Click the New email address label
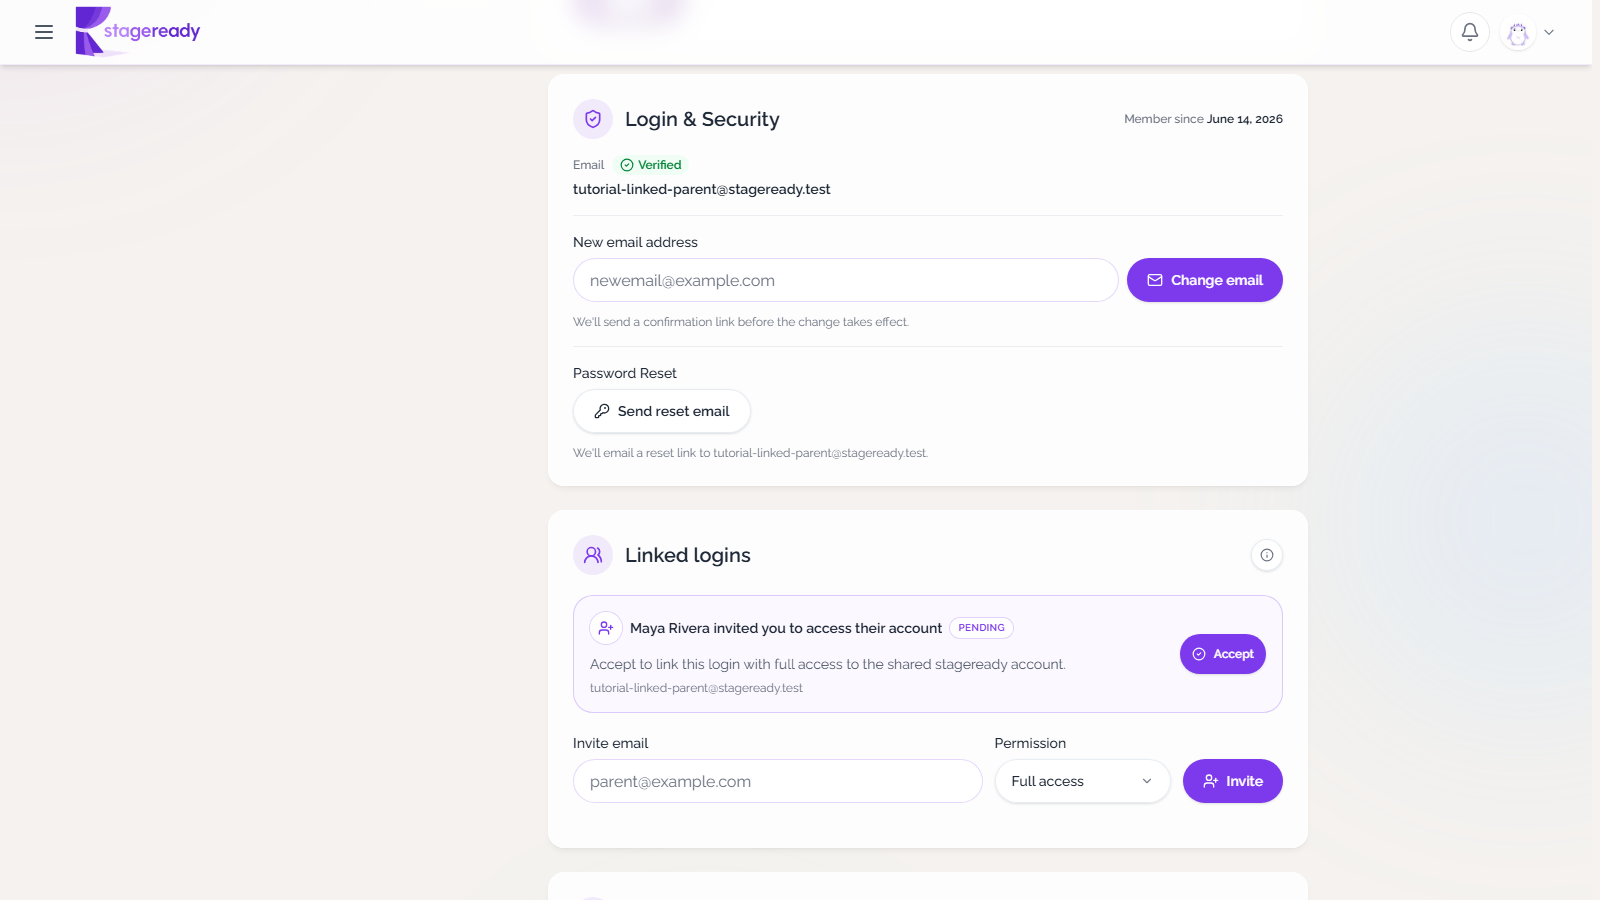 pyautogui.click(x=635, y=242)
